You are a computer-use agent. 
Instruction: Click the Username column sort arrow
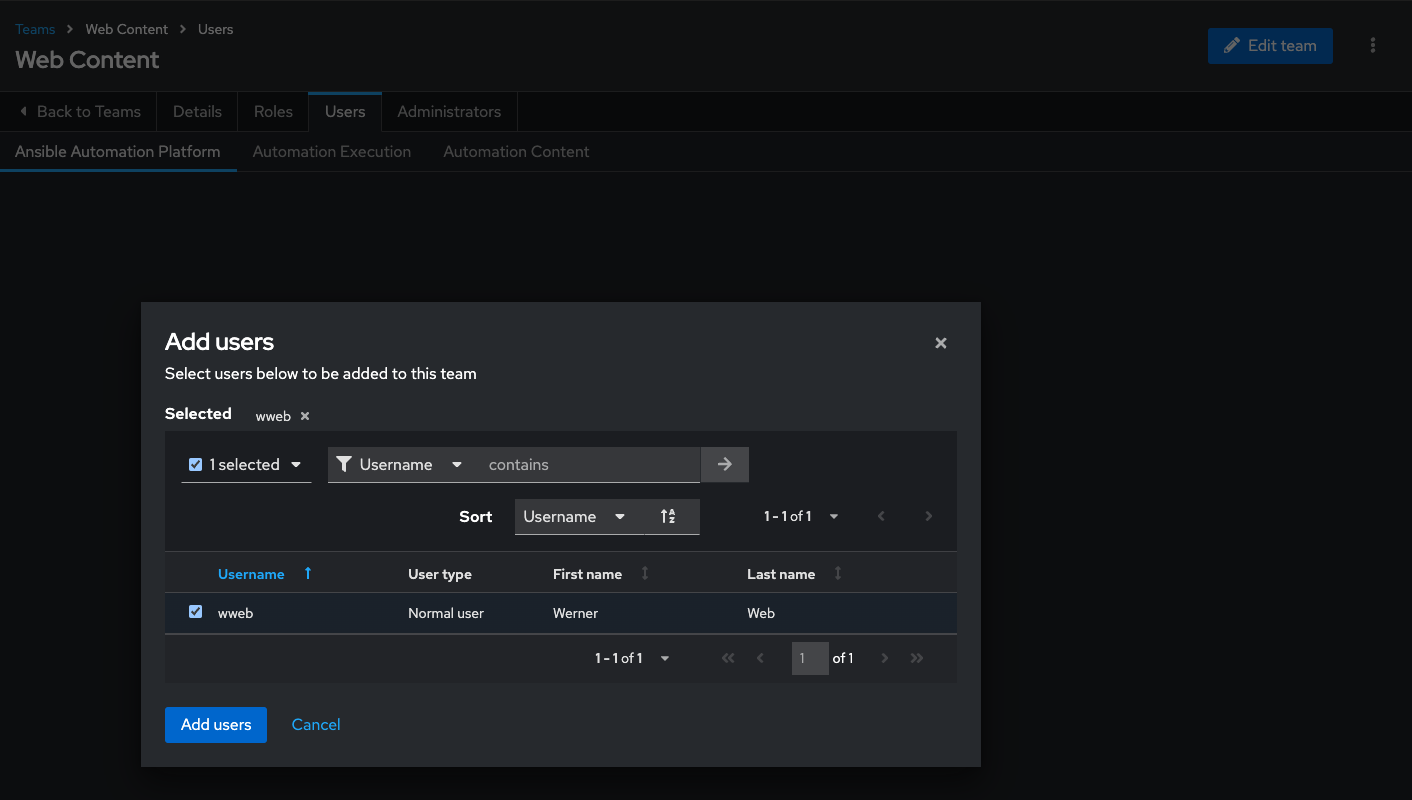308,573
